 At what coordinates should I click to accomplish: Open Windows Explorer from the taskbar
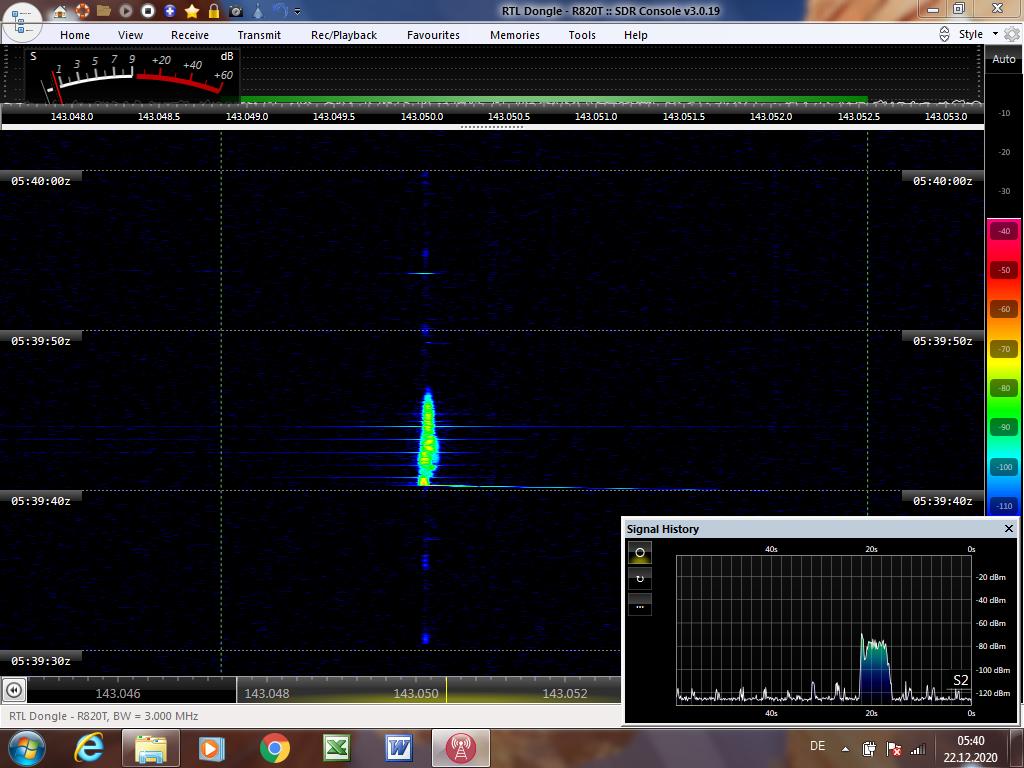point(151,748)
